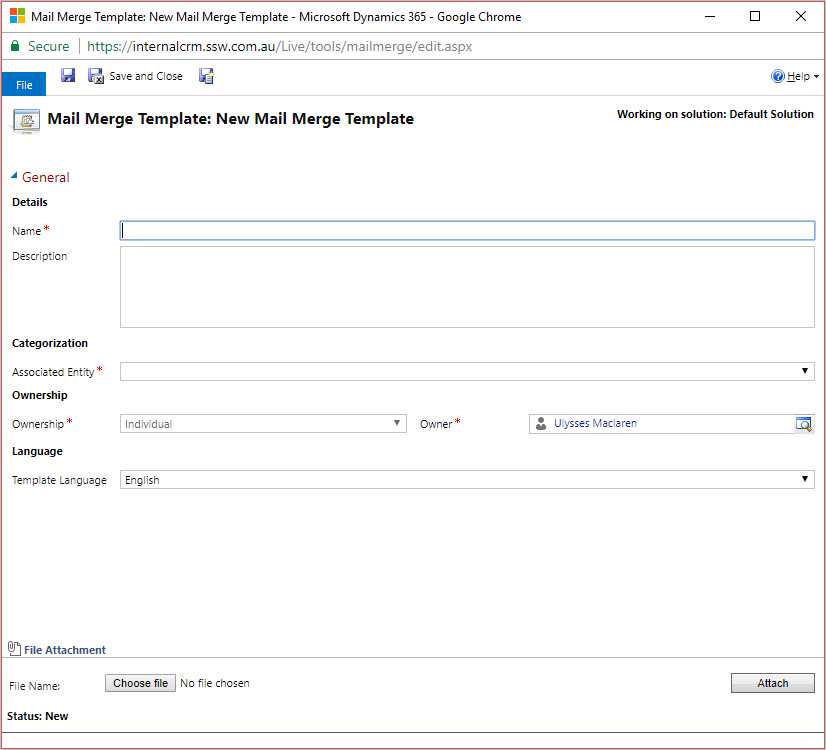Click inside the Description text area
The height and width of the screenshot is (750, 826).
(x=467, y=287)
